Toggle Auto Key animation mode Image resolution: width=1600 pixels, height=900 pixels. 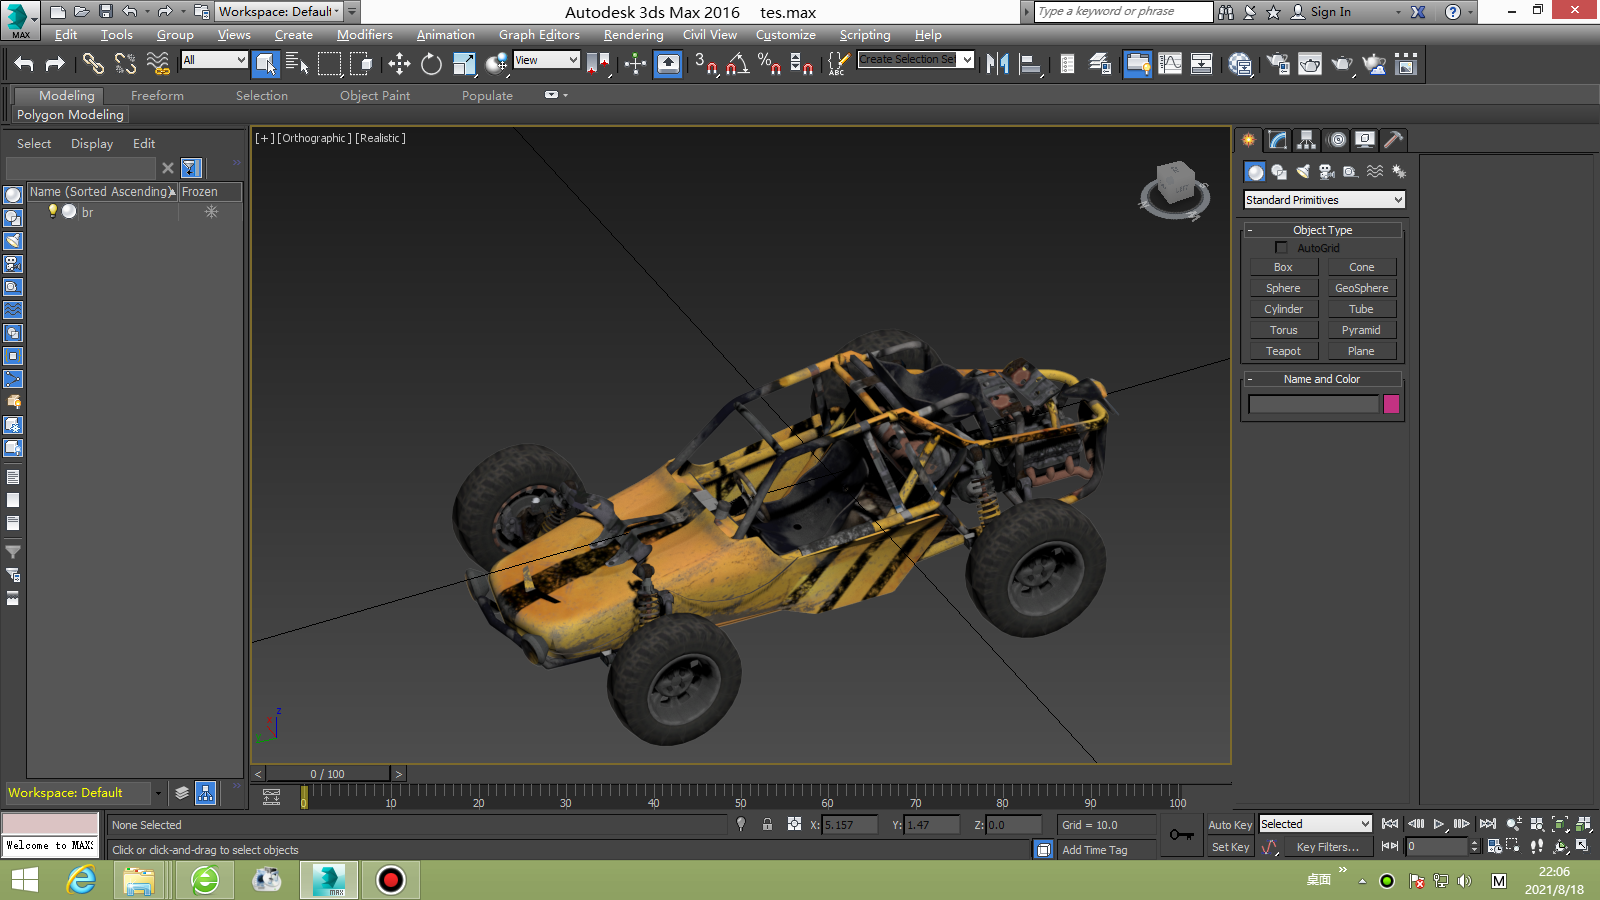tap(1229, 825)
